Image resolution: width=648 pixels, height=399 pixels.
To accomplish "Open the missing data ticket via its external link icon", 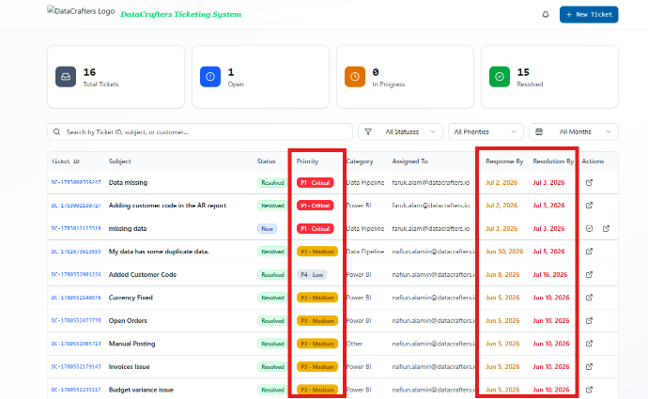I will (x=606, y=228).
